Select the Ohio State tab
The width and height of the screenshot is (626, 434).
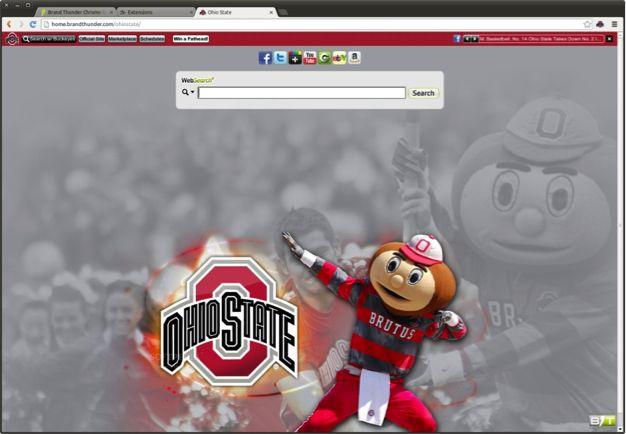point(236,12)
